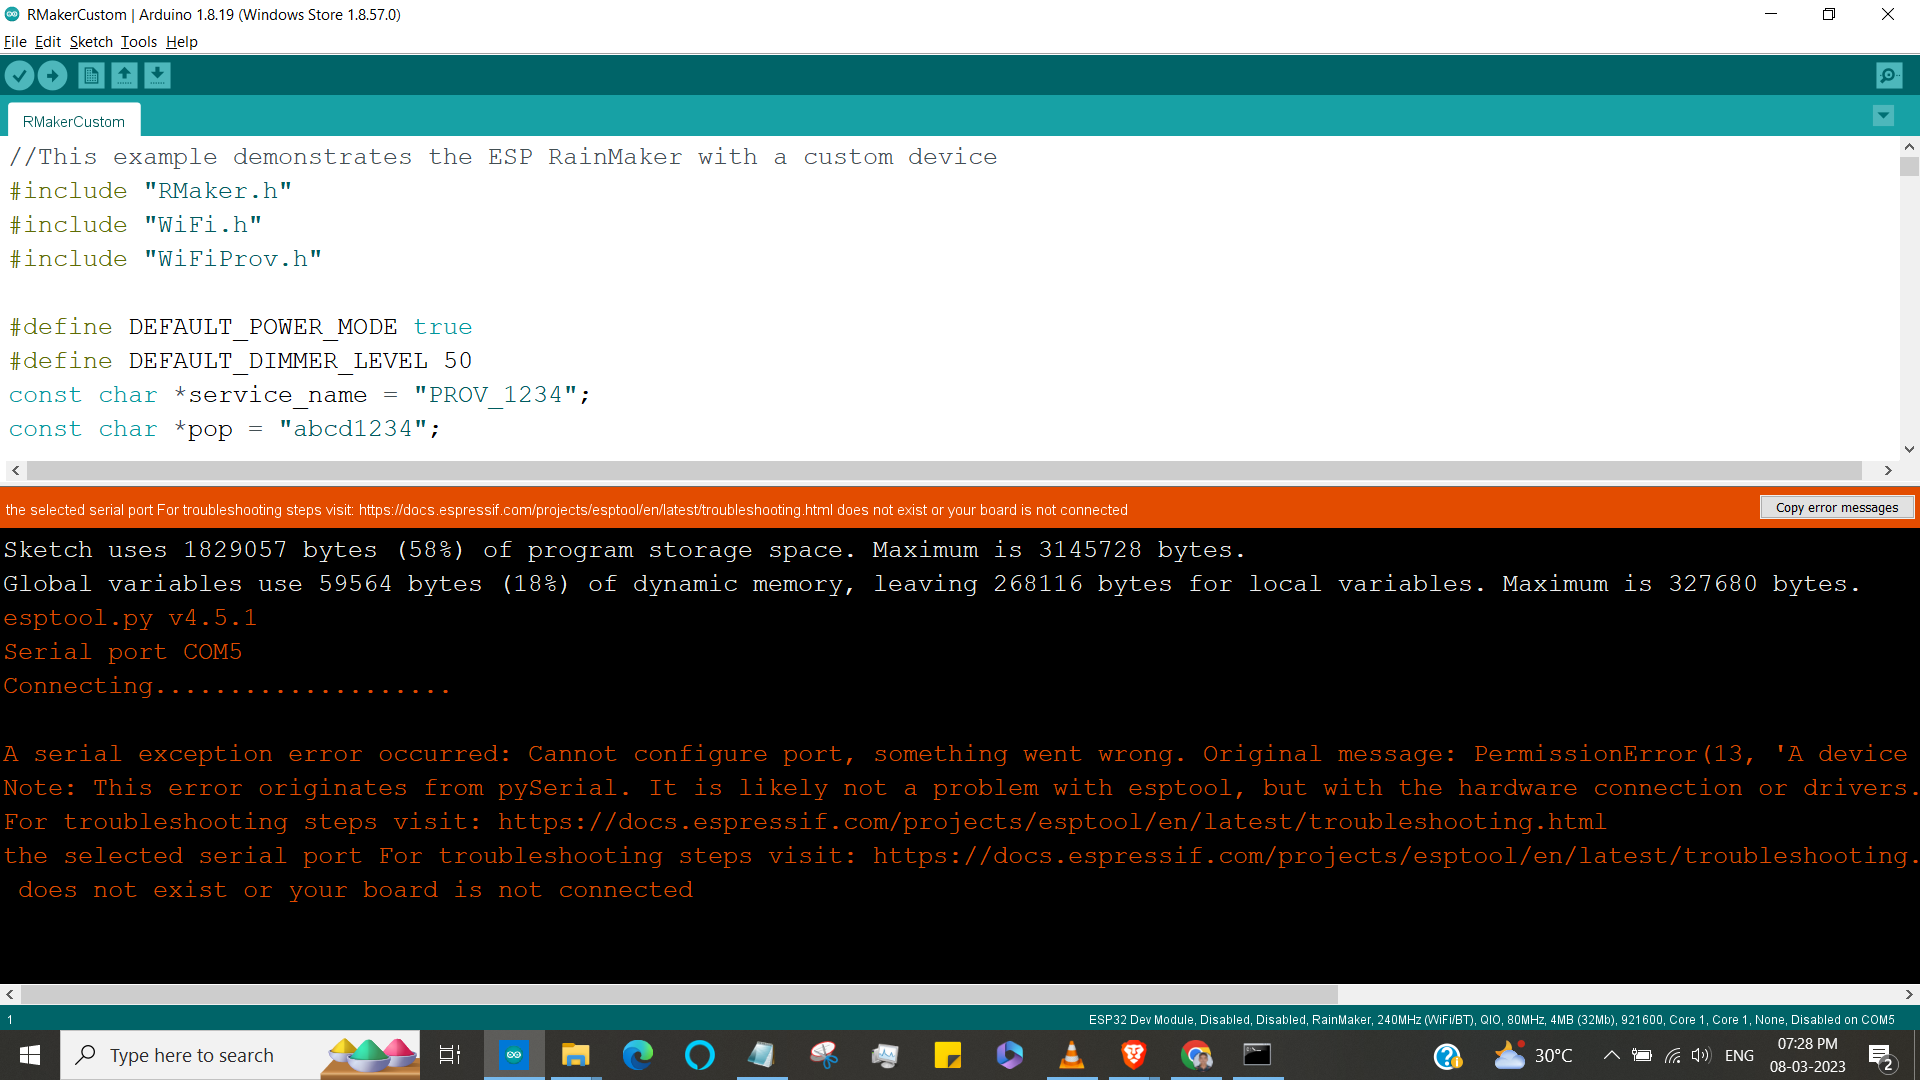The width and height of the screenshot is (1920, 1080).
Task: Click the troubleshooting hyperlink in error output
Action: pos(1051,820)
